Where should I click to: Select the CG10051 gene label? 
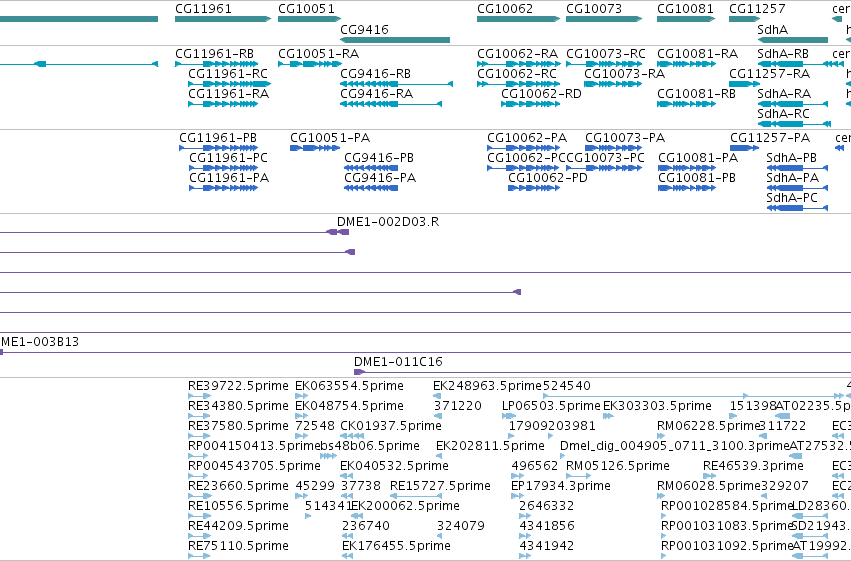(306, 9)
